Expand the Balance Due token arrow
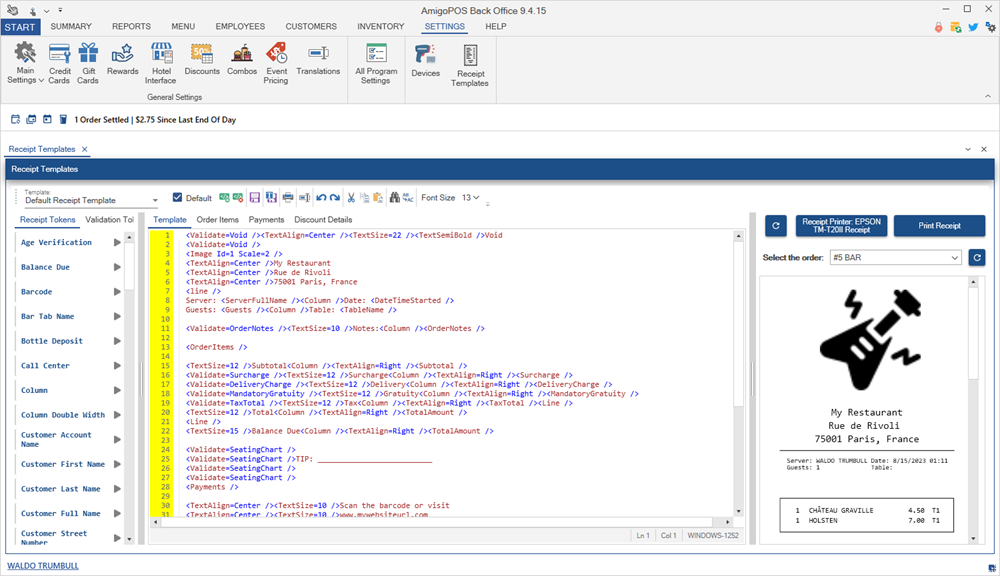 (117, 267)
